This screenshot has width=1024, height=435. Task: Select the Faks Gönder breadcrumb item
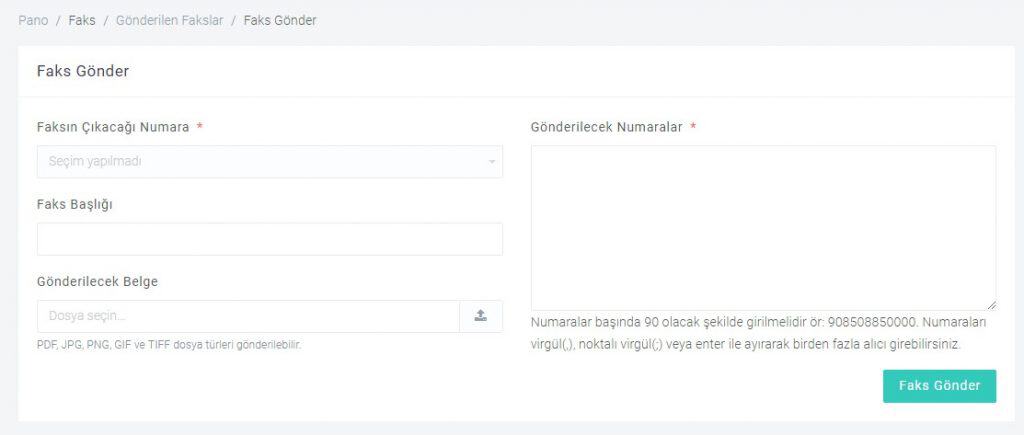click(x=280, y=20)
